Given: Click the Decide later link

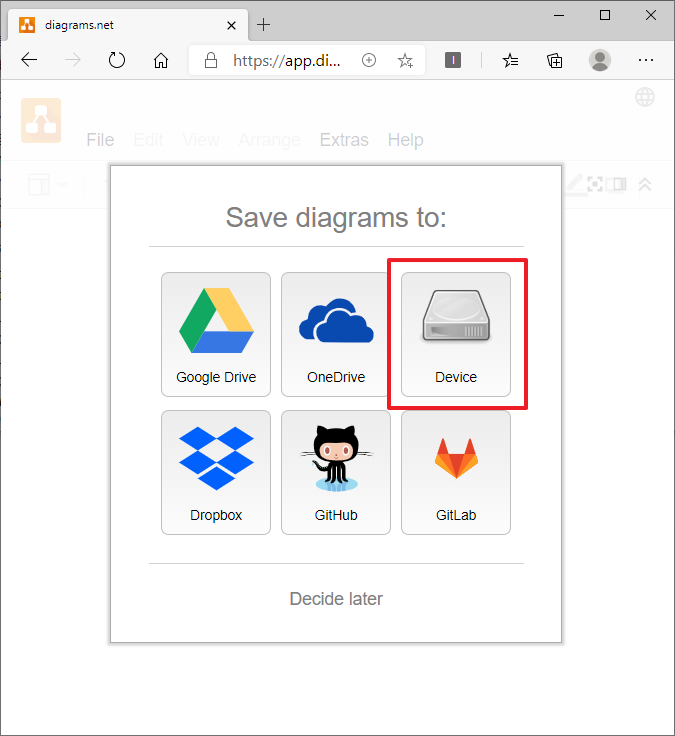Looking at the screenshot, I should click(336, 599).
